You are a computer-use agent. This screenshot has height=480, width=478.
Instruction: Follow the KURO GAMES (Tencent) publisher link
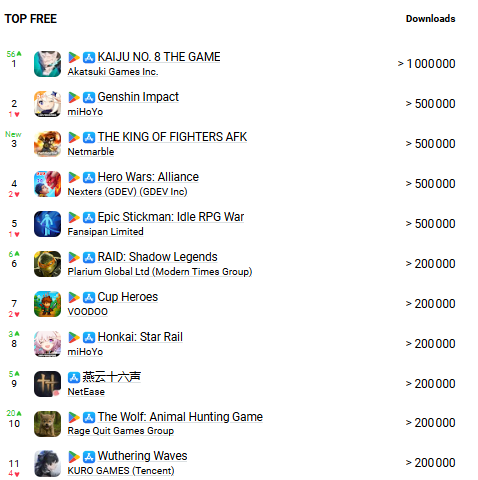coord(121,471)
